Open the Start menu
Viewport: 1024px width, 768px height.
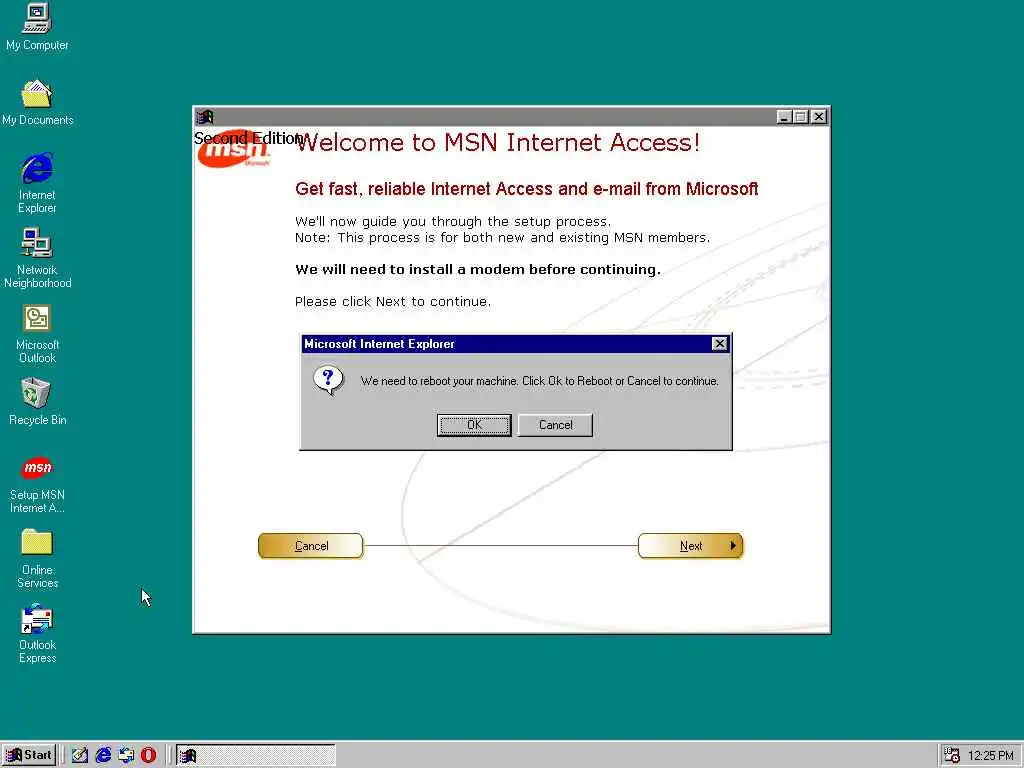[x=29, y=755]
